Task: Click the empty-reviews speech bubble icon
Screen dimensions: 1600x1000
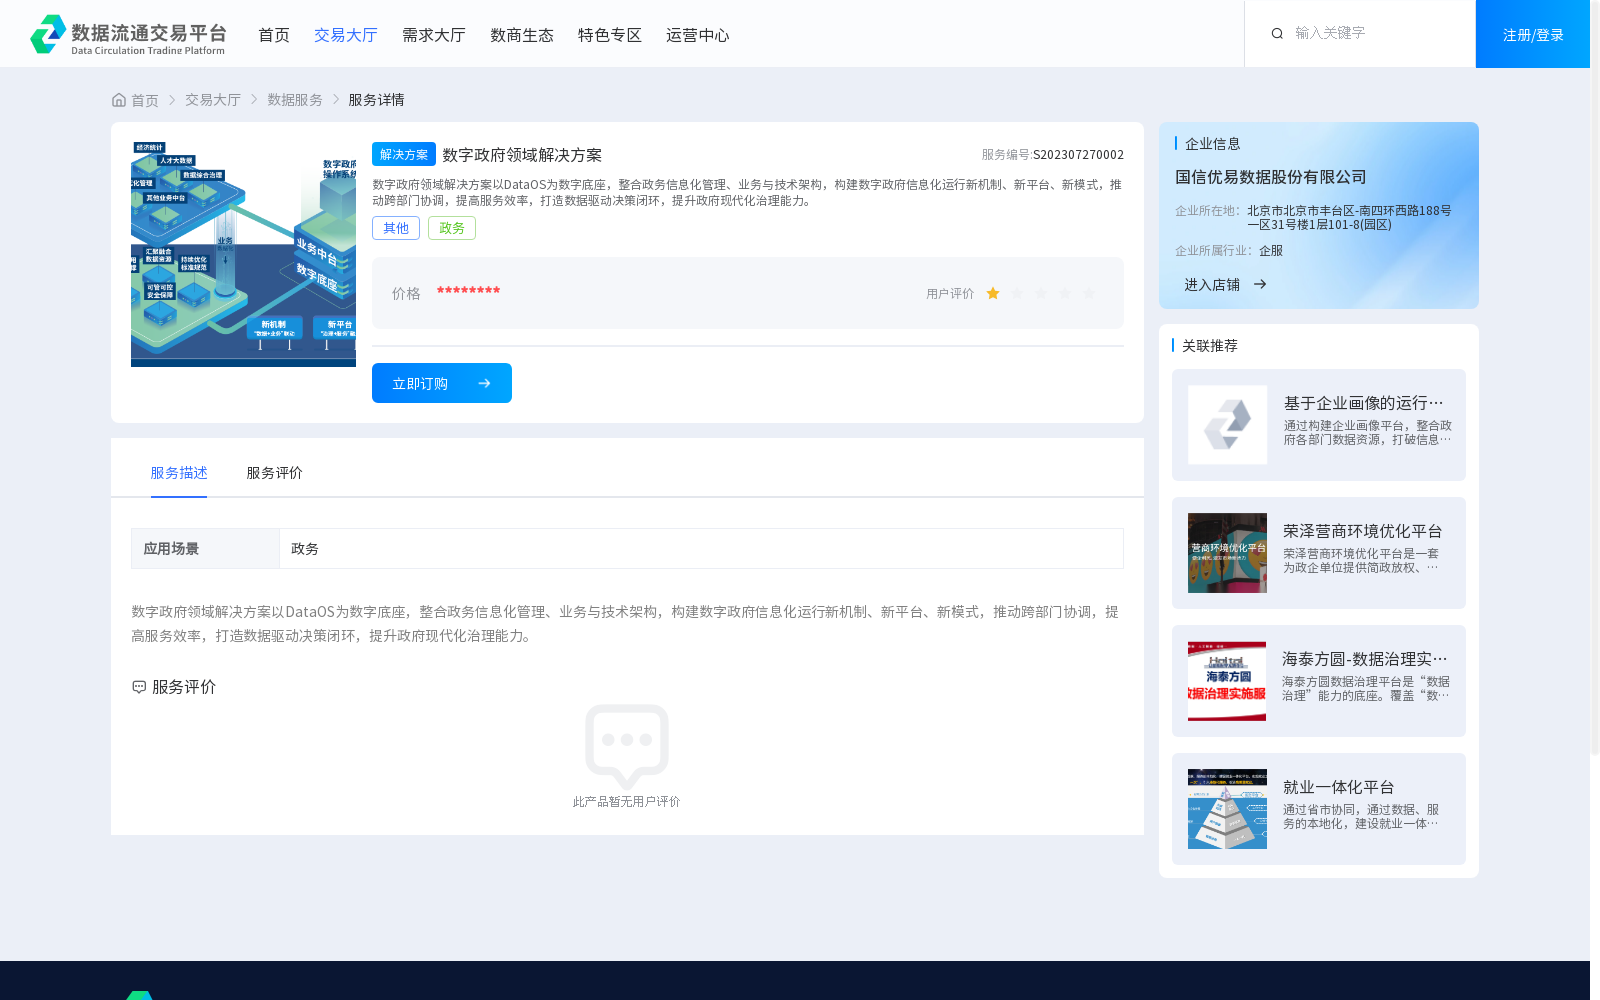Action: point(627,745)
